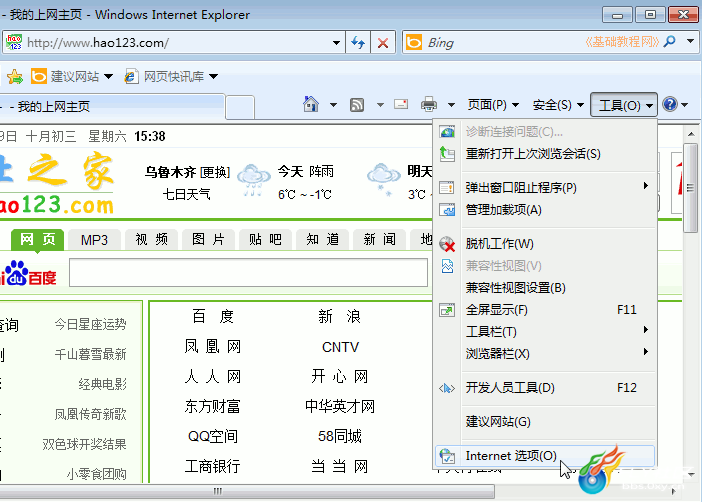Image resolution: width=702 pixels, height=502 pixels.
Task: Open the 安全(S) menu
Action: pyautogui.click(x=558, y=105)
